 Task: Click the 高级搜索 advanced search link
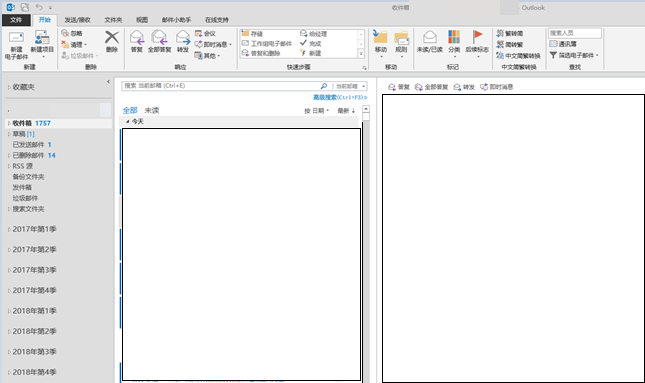pyautogui.click(x=340, y=97)
